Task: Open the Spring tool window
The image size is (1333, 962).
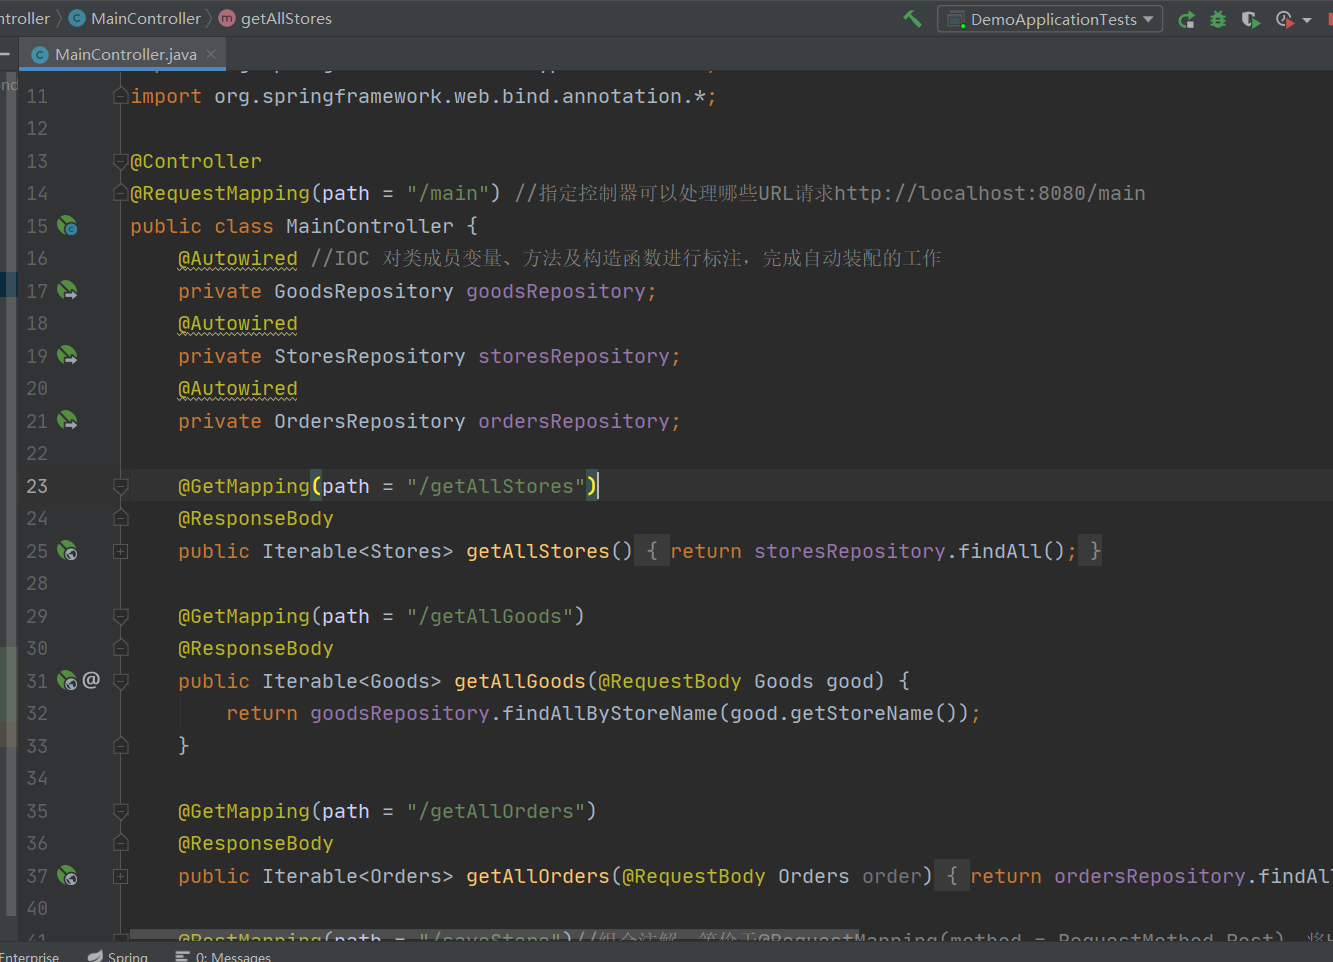Action: point(118,956)
